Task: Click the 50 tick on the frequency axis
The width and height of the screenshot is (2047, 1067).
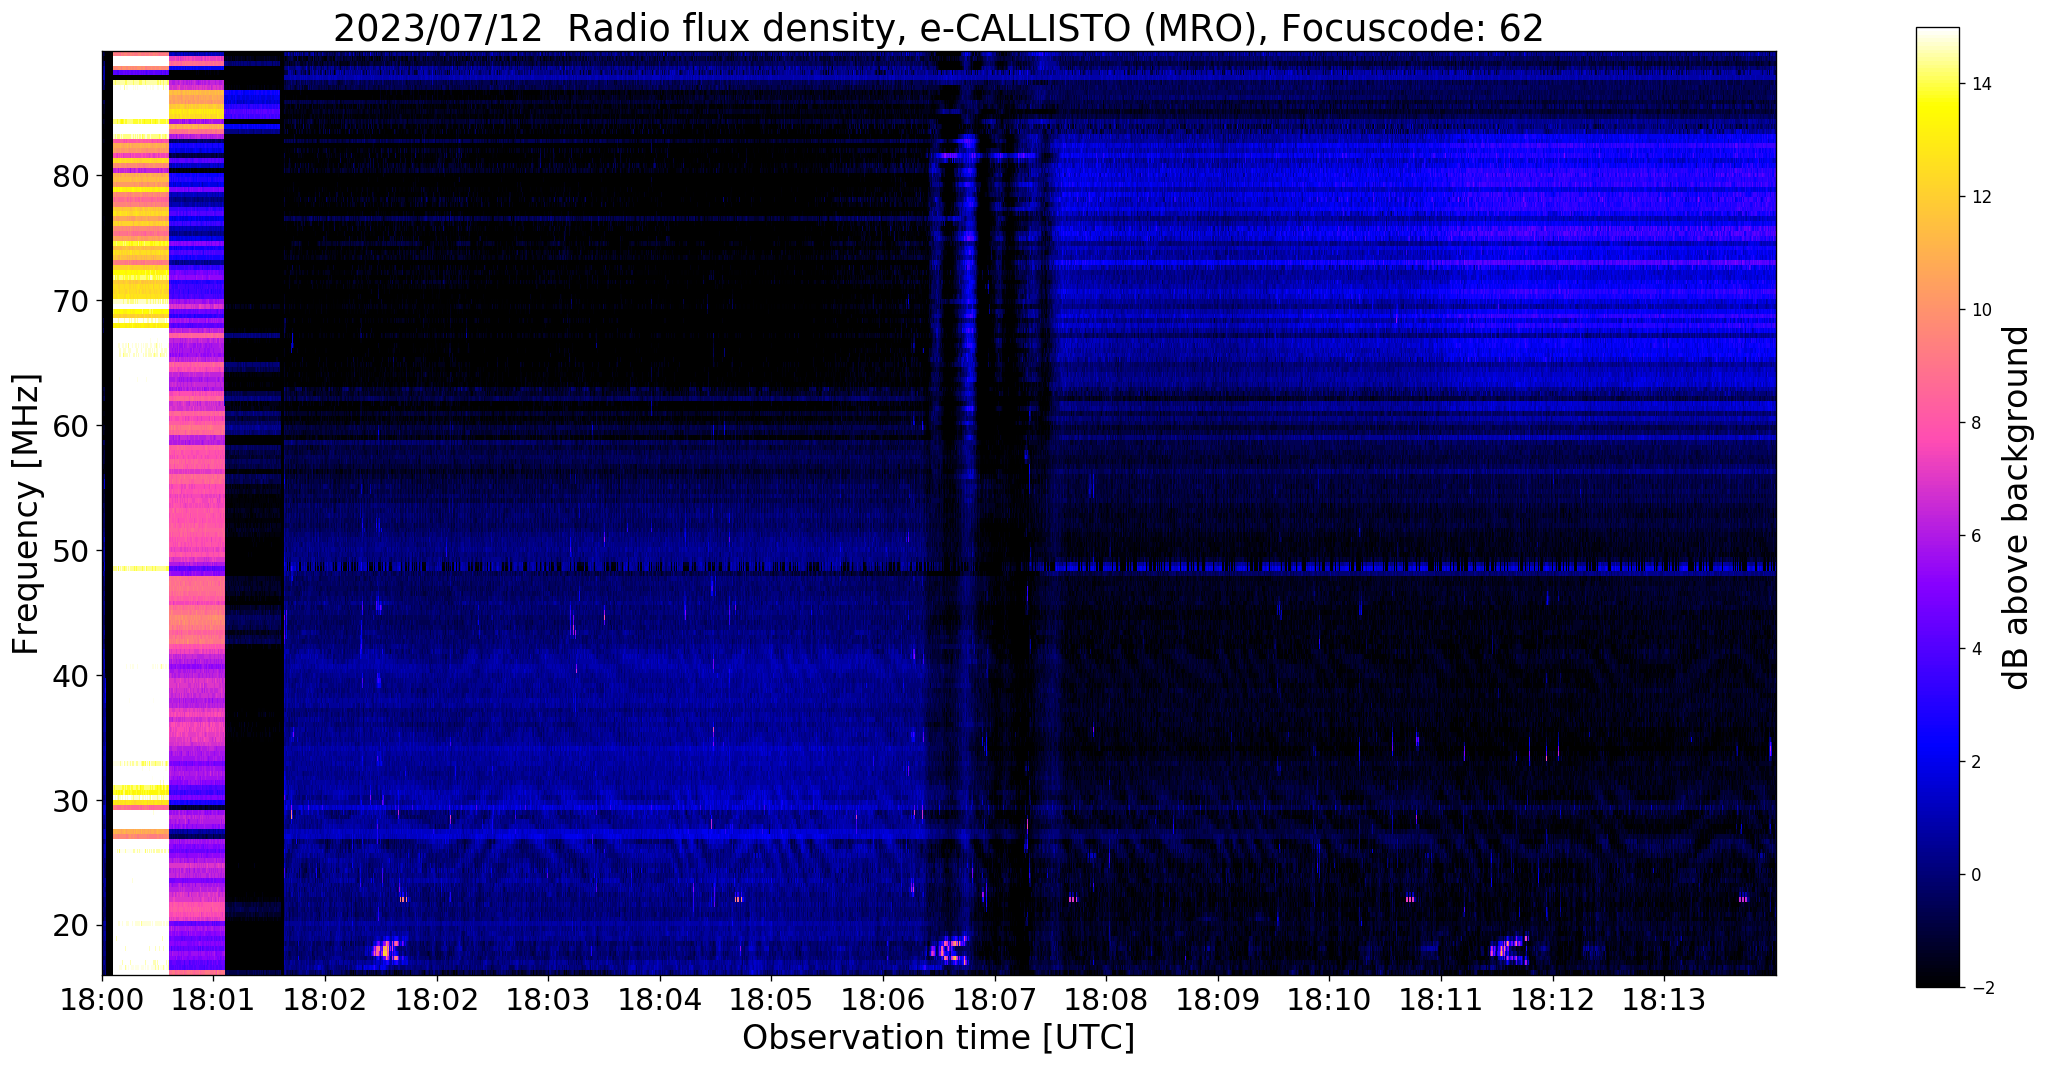Action: 72,551
